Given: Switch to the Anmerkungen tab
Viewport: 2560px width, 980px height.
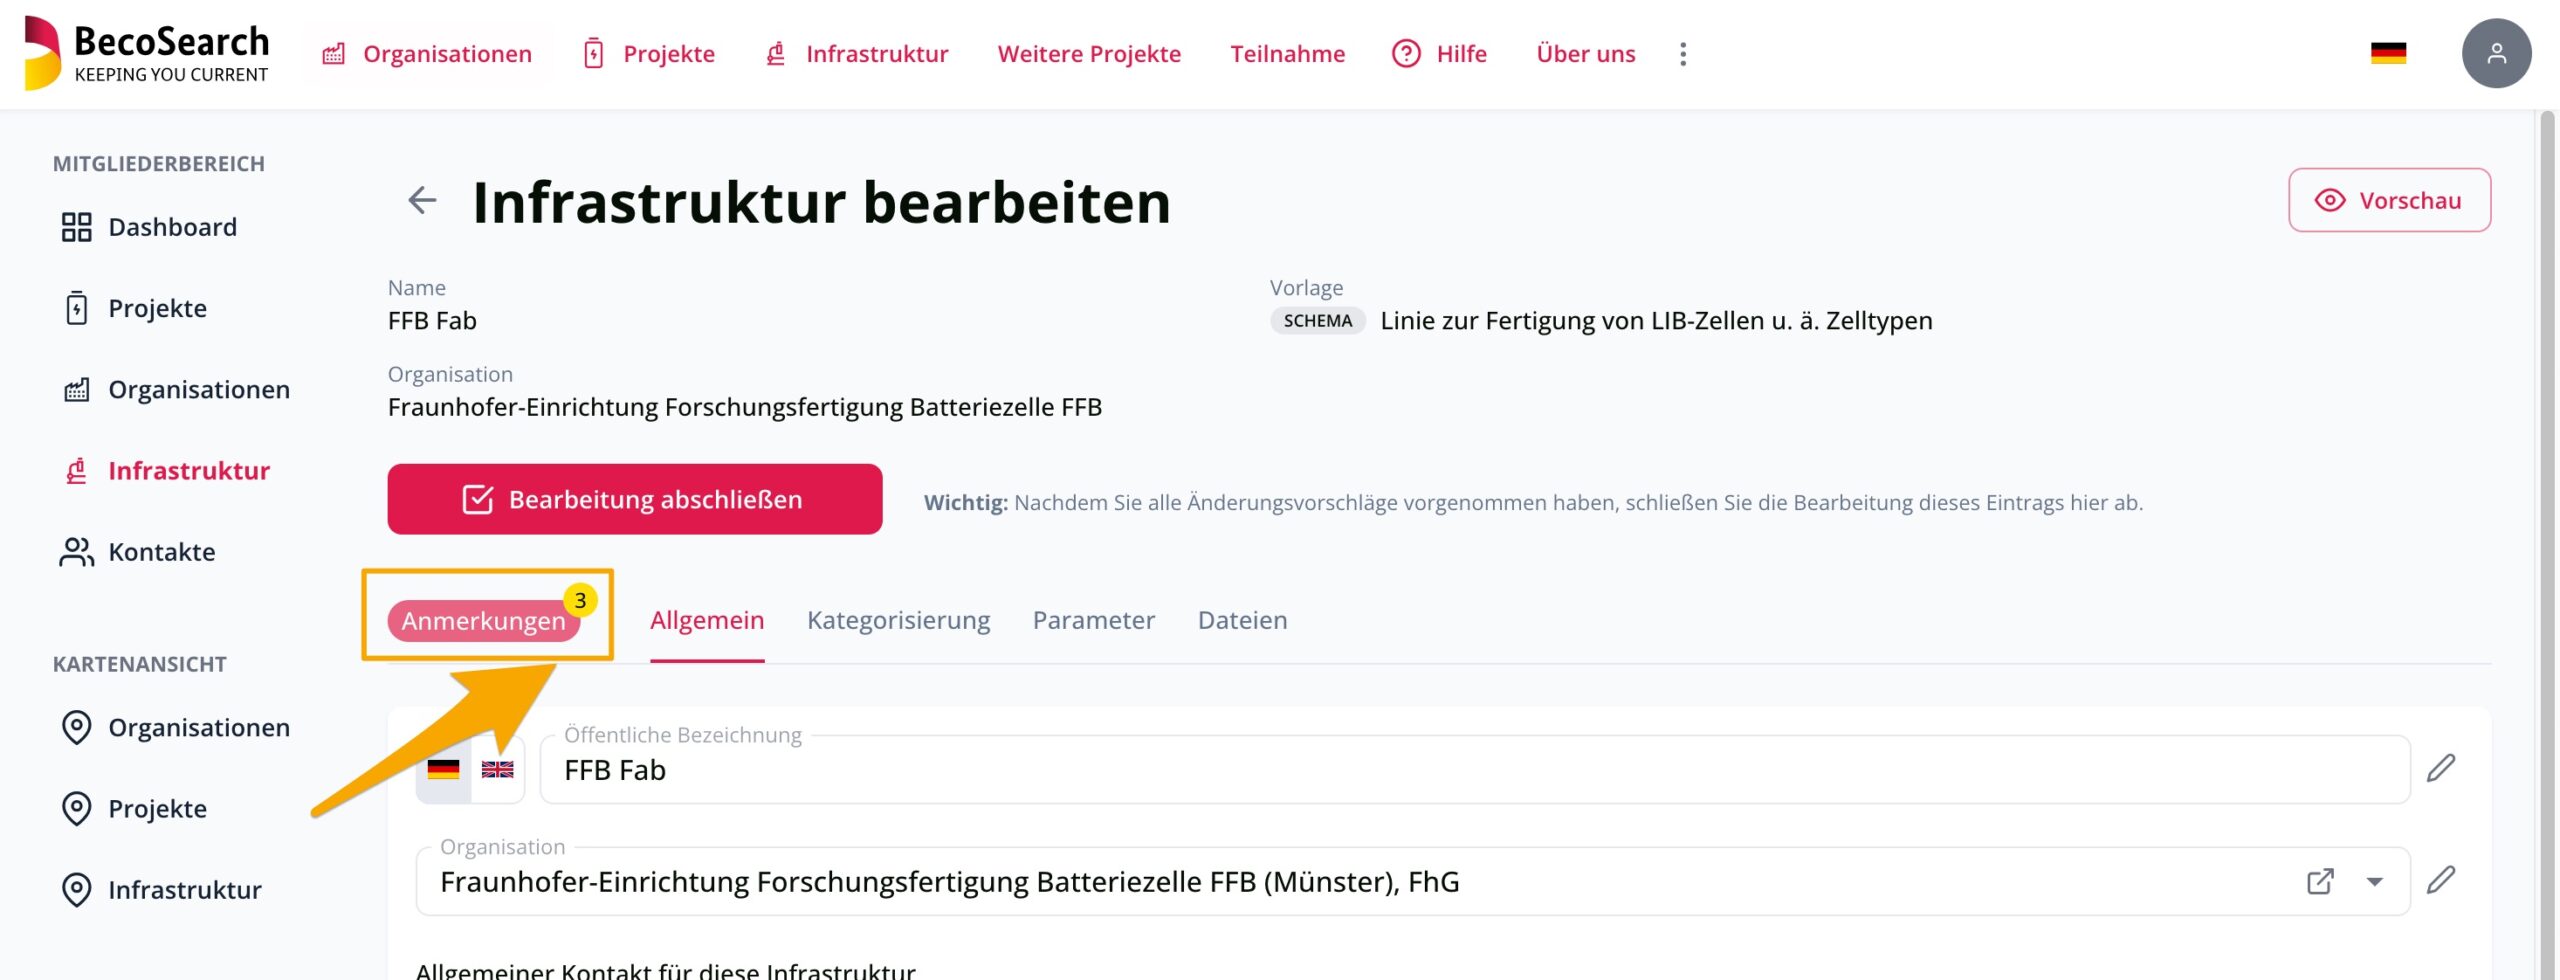Looking at the screenshot, I should pos(484,621).
